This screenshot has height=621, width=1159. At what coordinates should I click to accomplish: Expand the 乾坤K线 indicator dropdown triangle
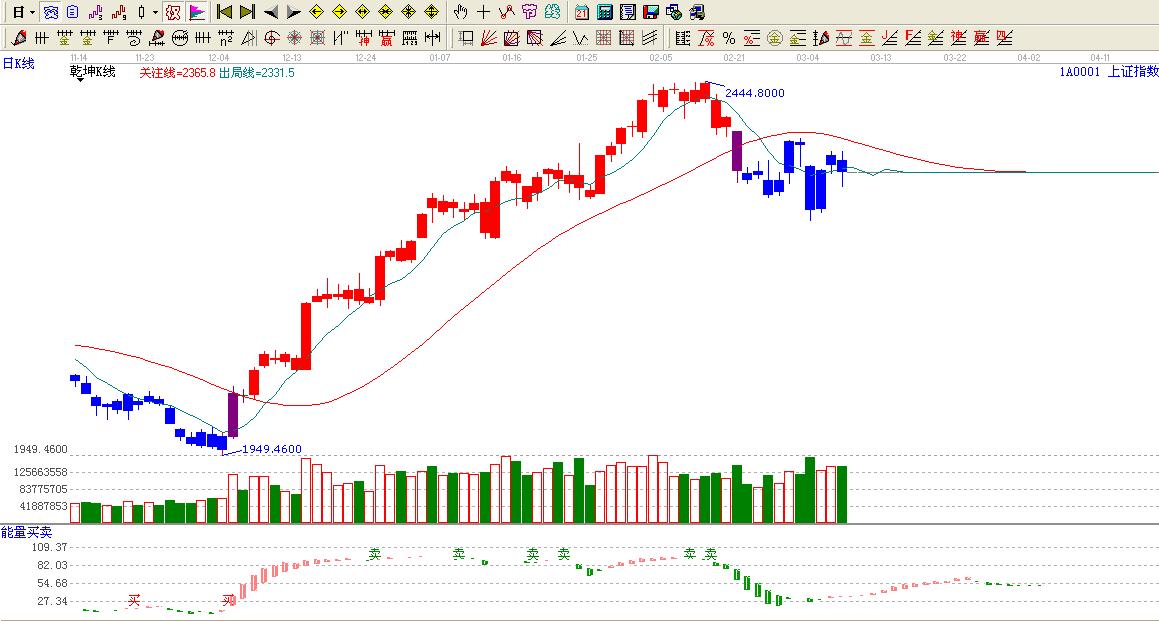tap(78, 80)
